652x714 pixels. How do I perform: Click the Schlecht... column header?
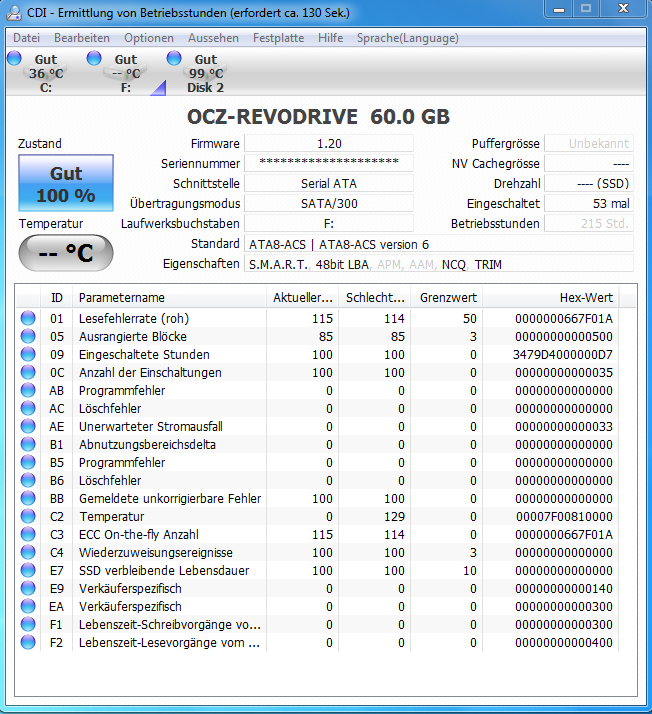point(375,298)
